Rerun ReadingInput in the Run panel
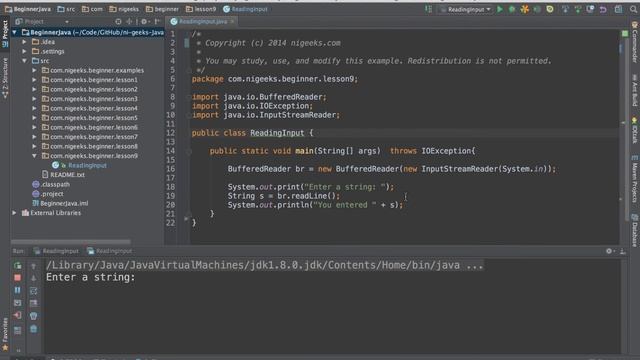Viewport: 640px width, 360px height. click(x=18, y=265)
